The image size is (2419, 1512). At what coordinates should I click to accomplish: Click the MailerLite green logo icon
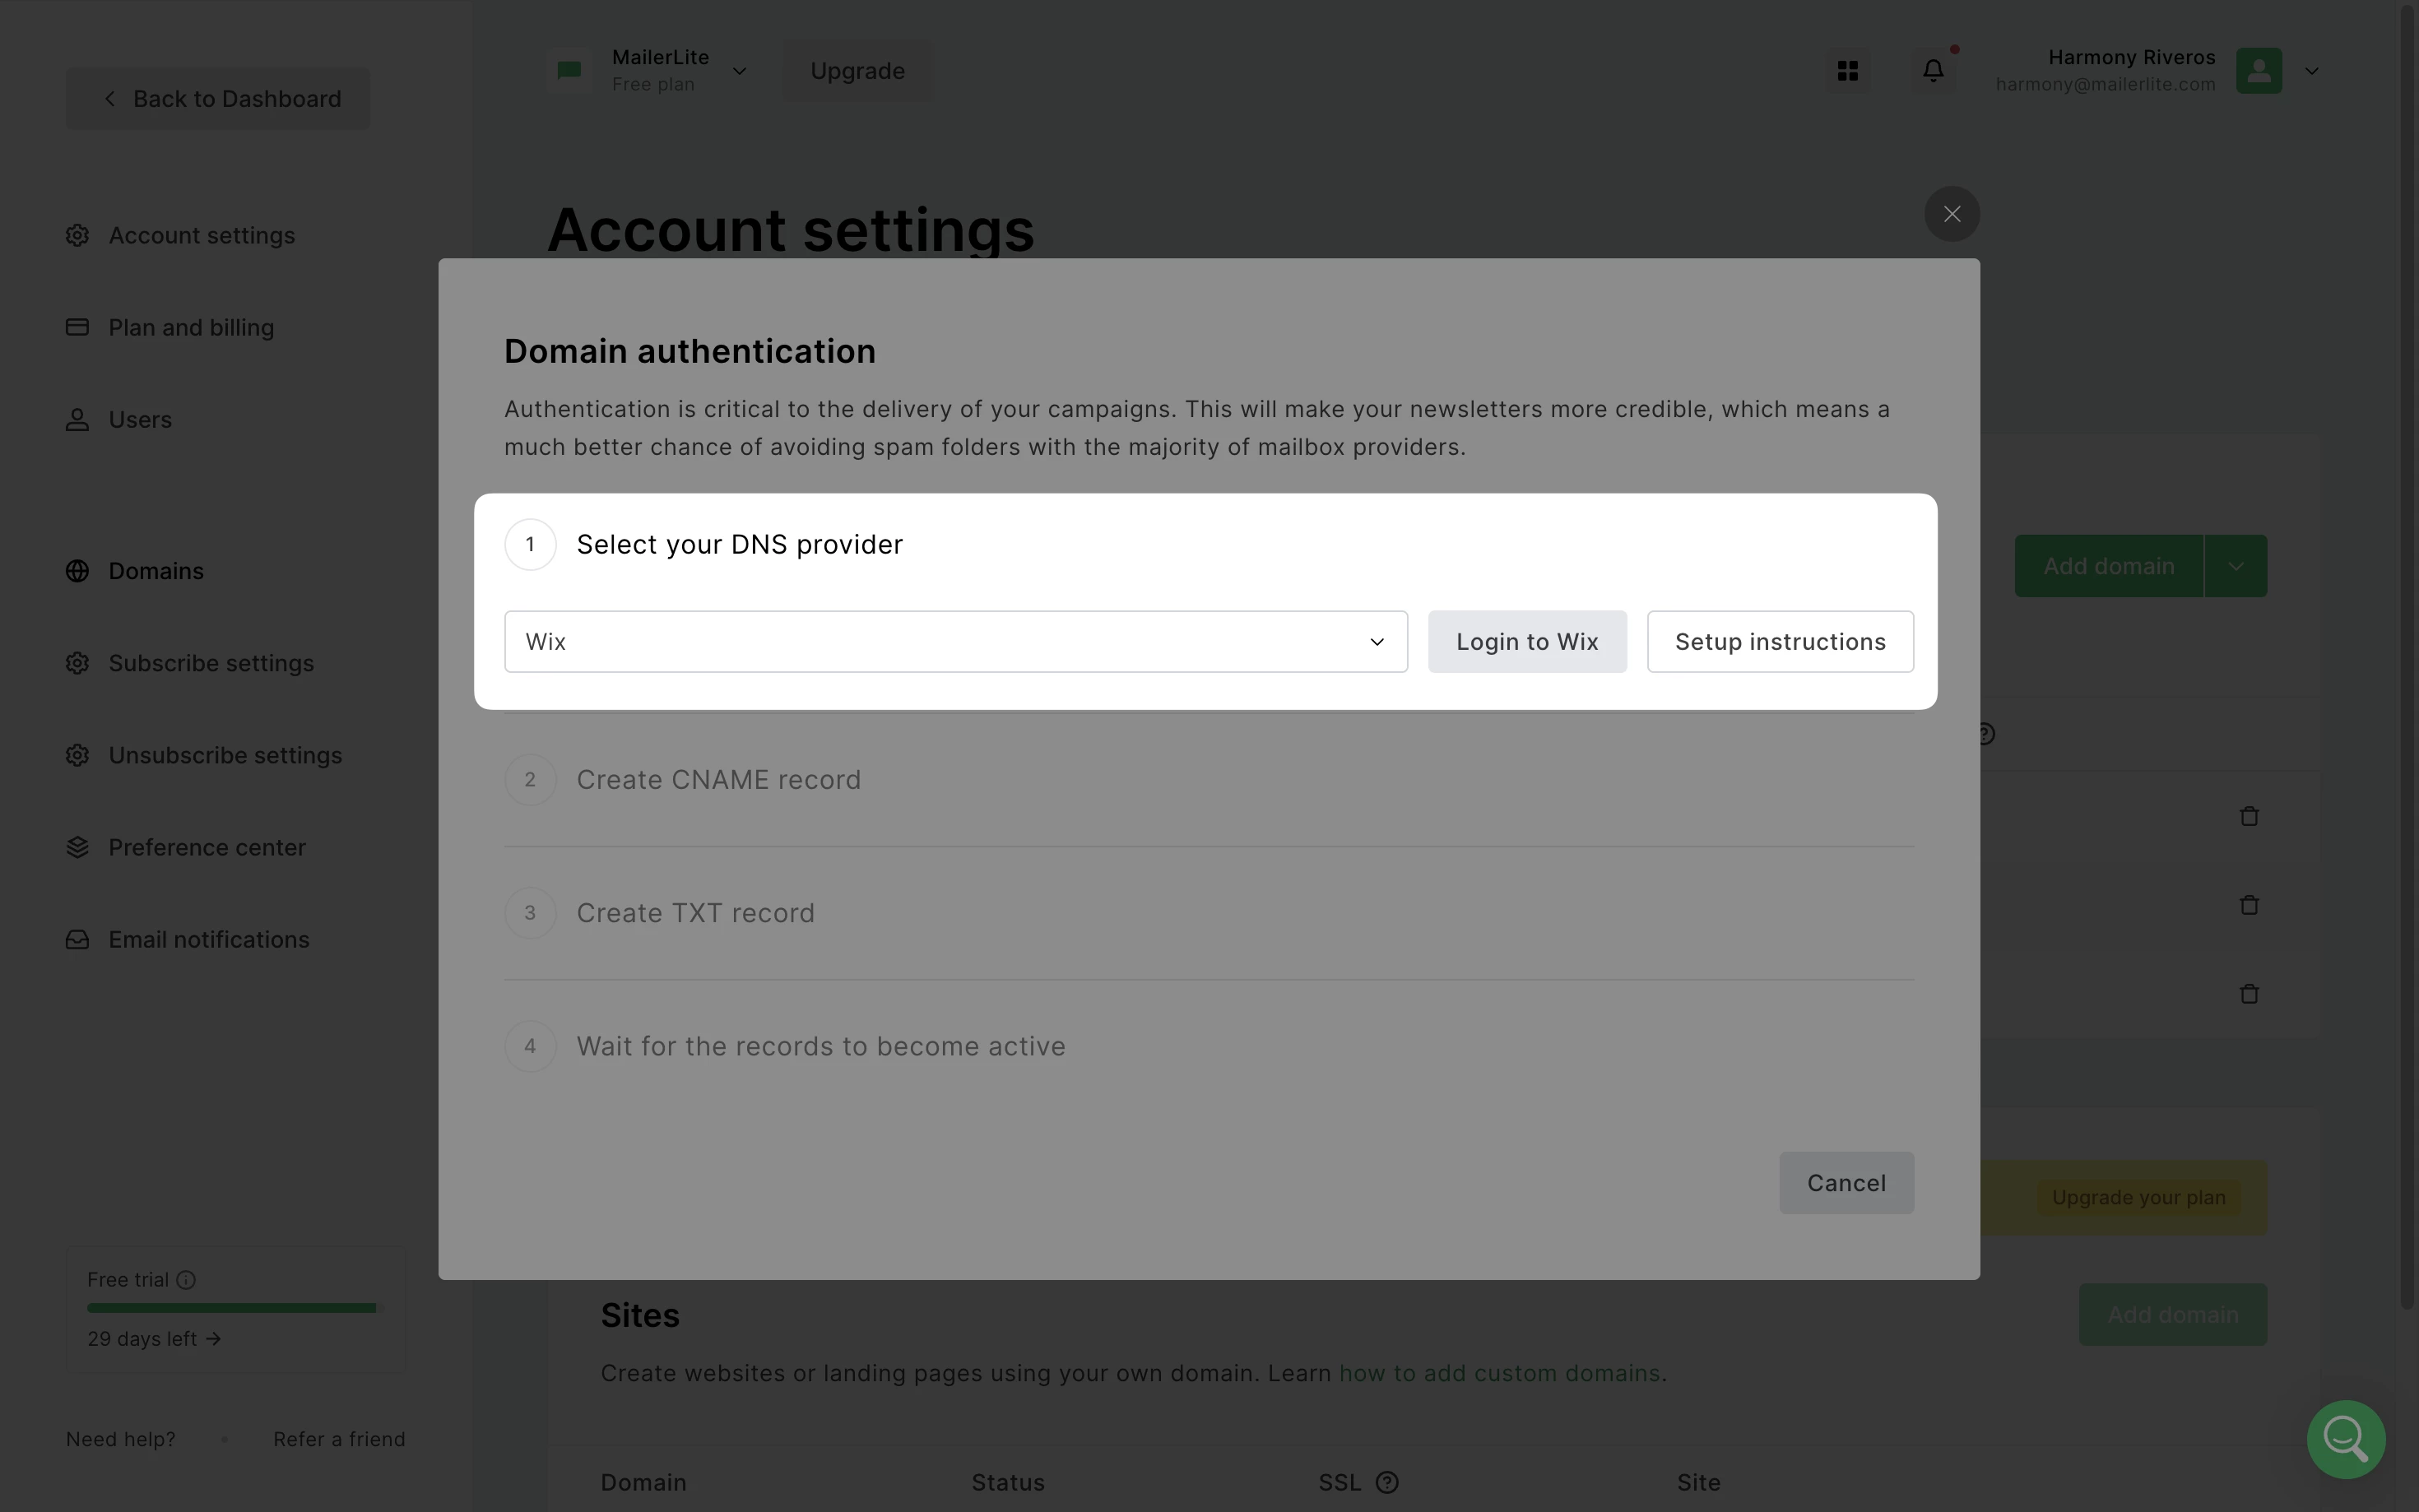click(569, 71)
